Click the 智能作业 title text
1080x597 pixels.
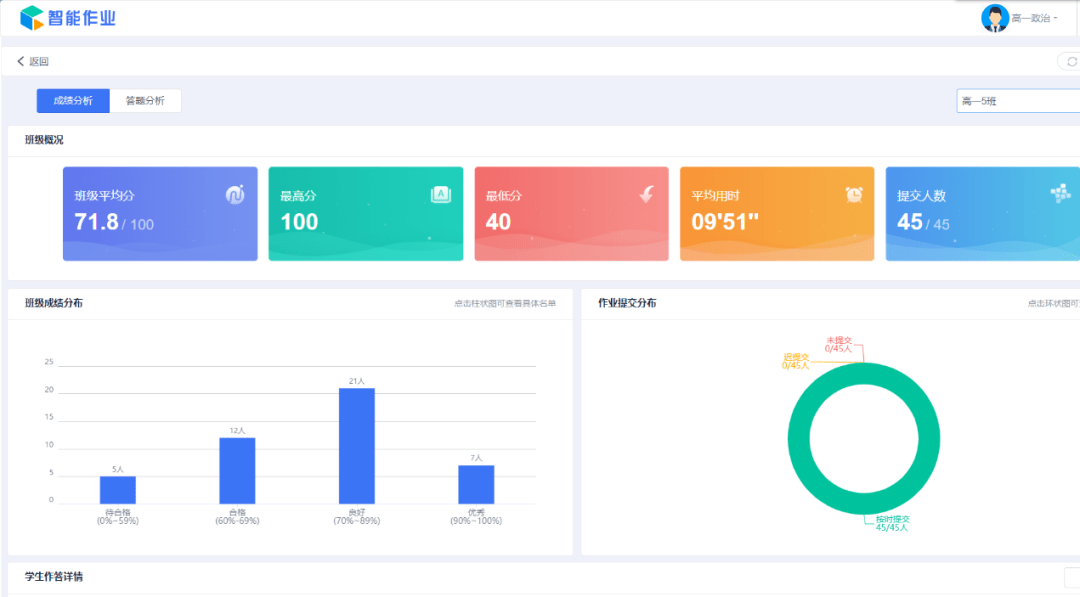[x=81, y=18]
